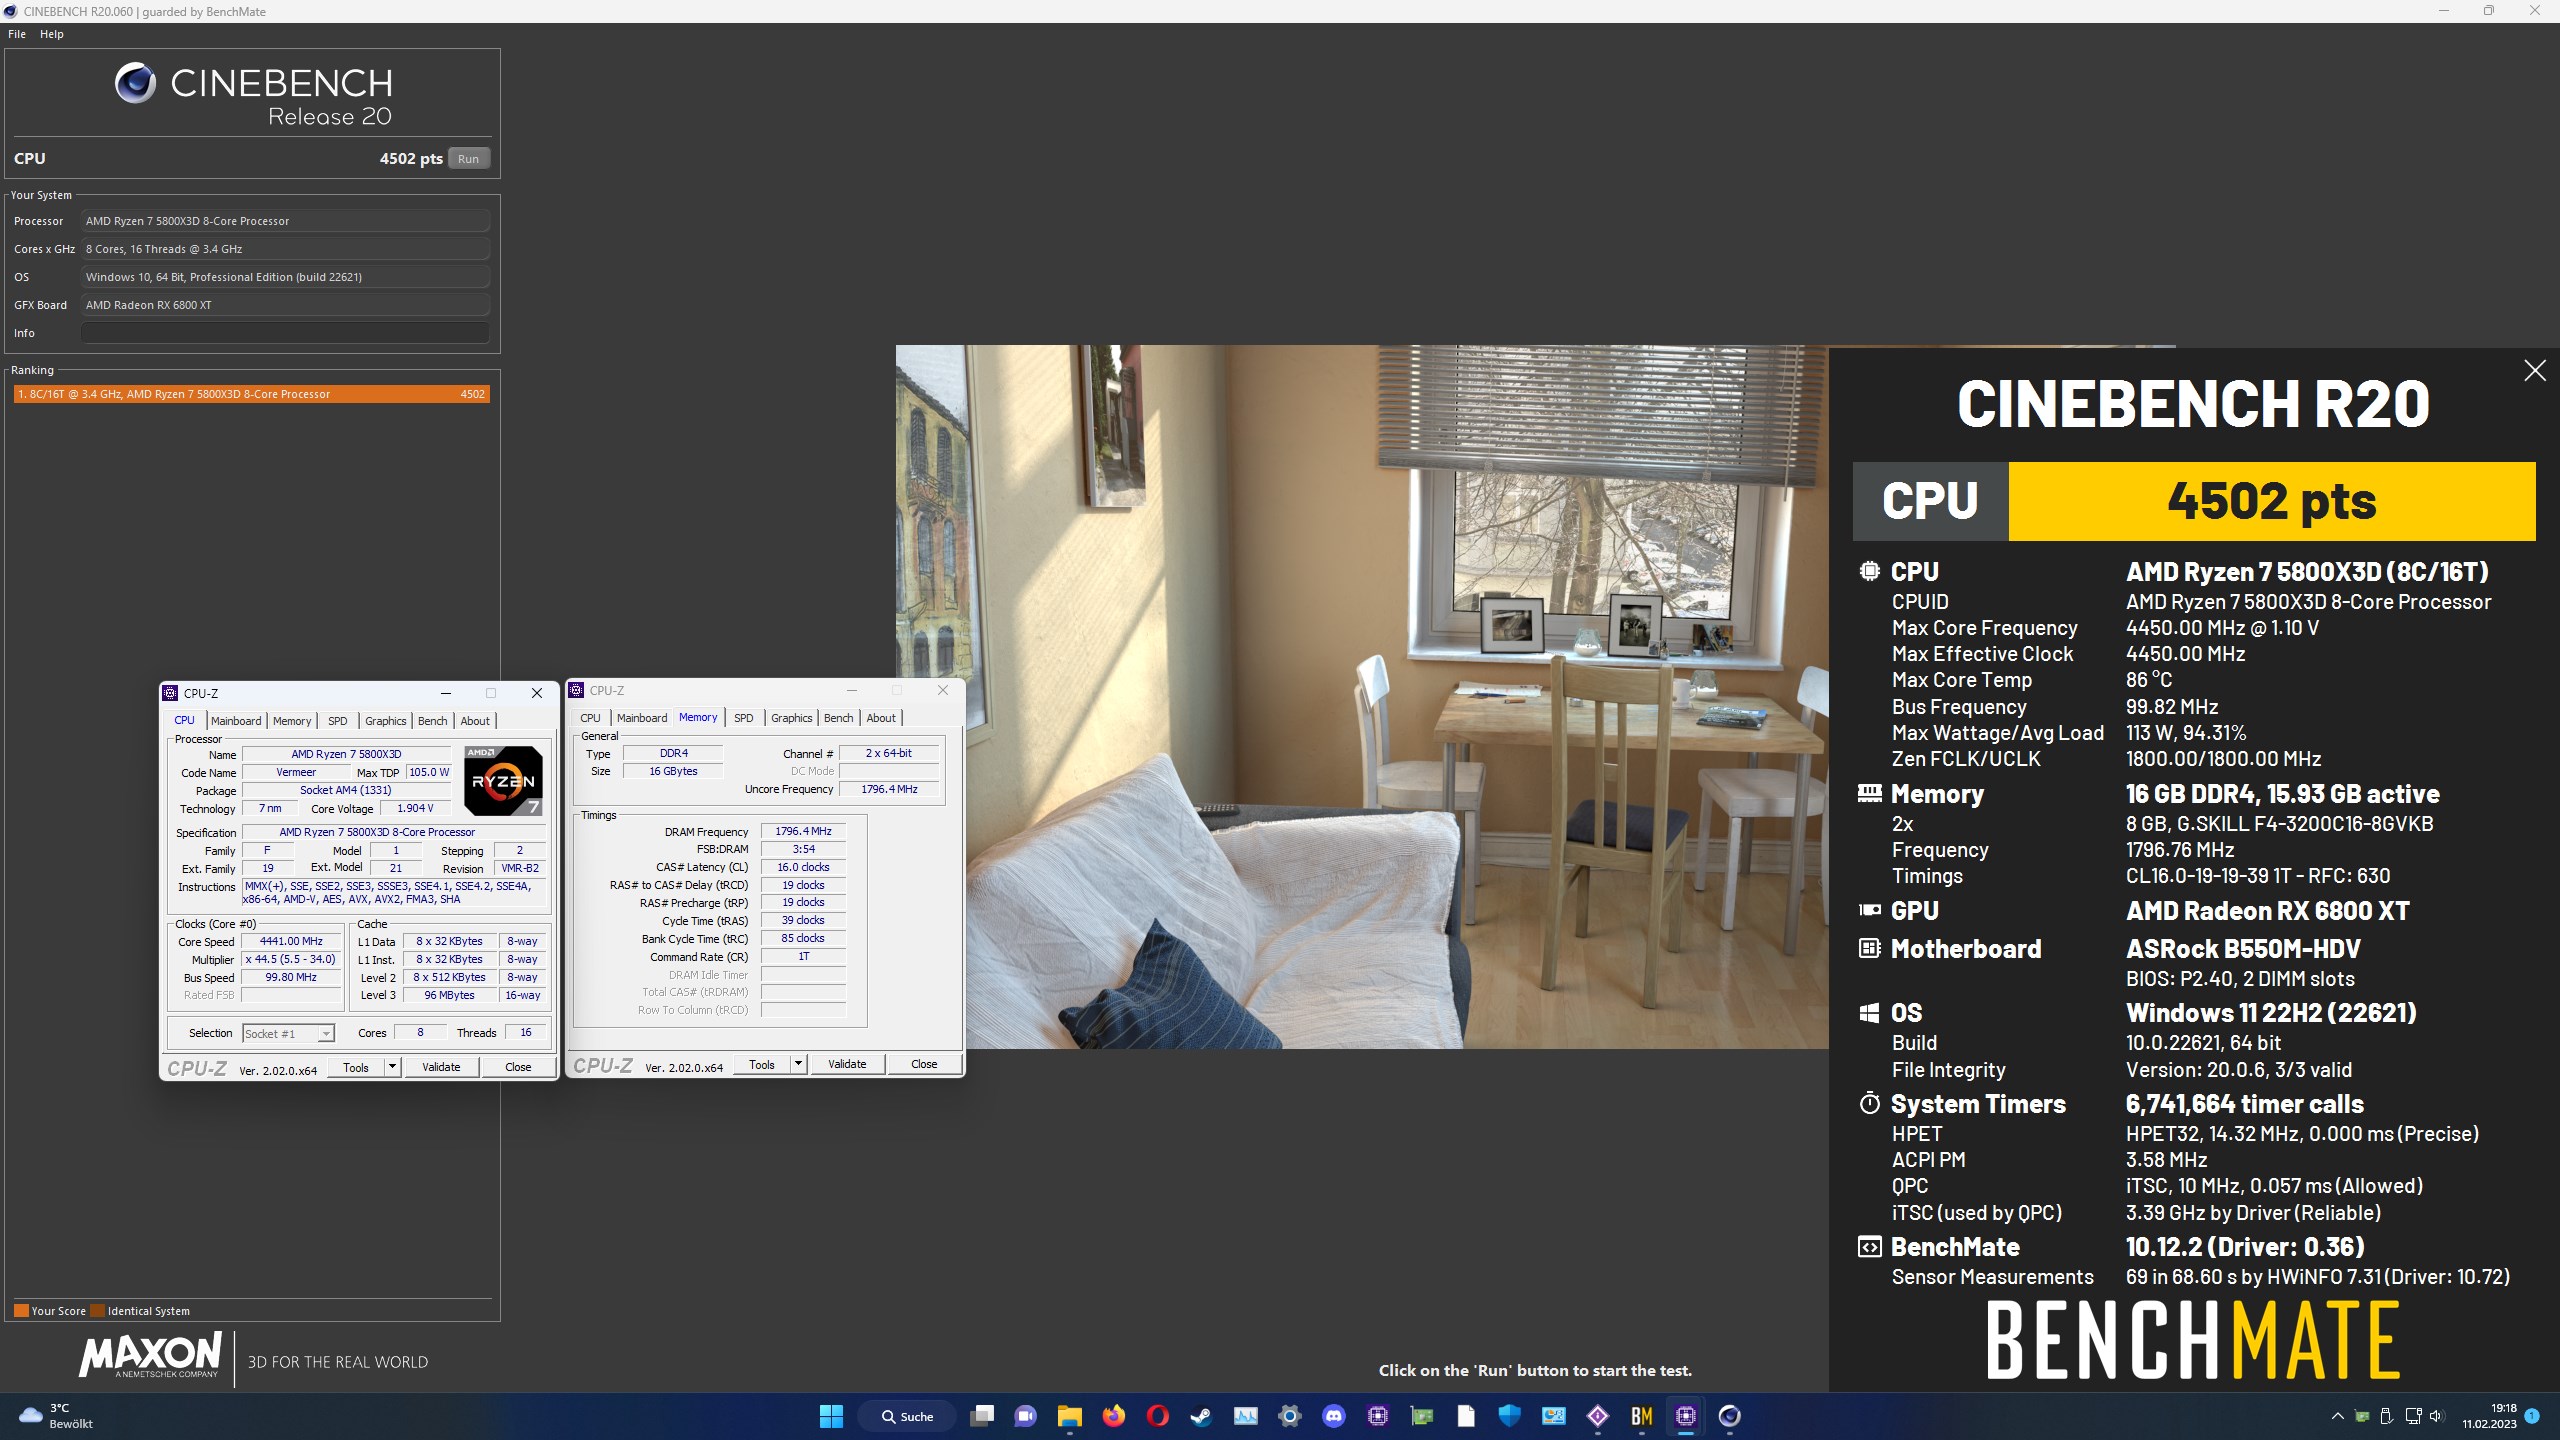Open Task View from the taskbar
2560x1440 pixels.
click(x=982, y=1416)
